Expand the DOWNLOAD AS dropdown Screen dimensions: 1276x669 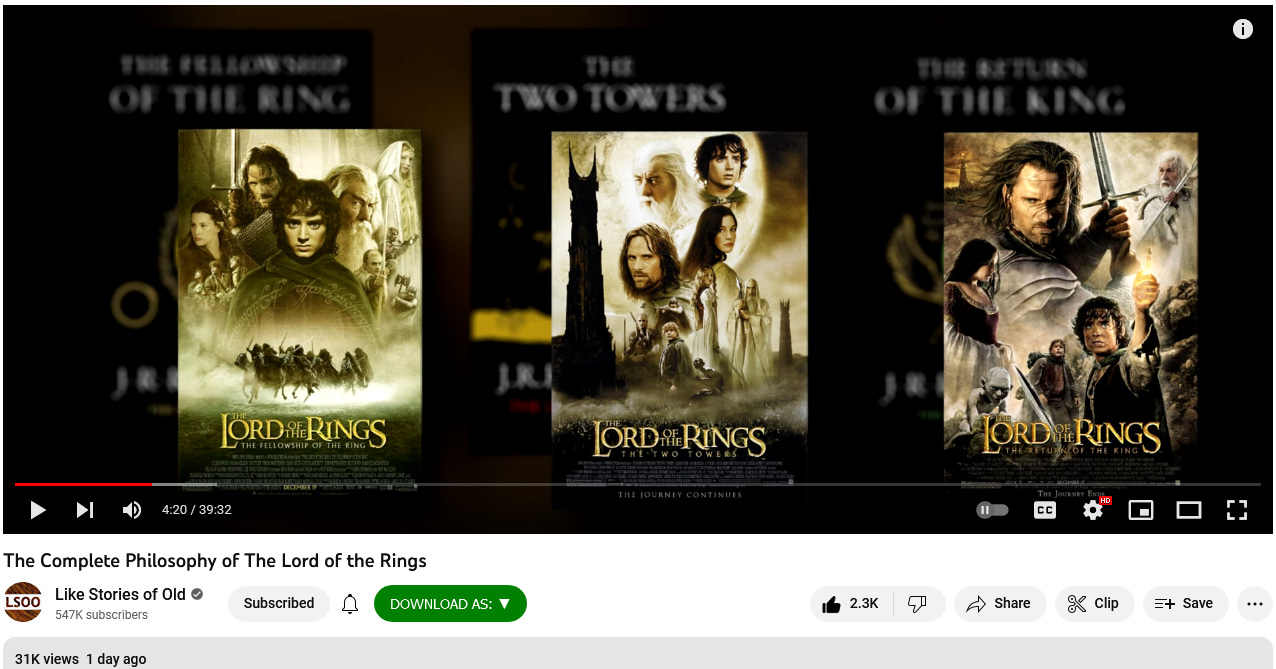coord(450,604)
